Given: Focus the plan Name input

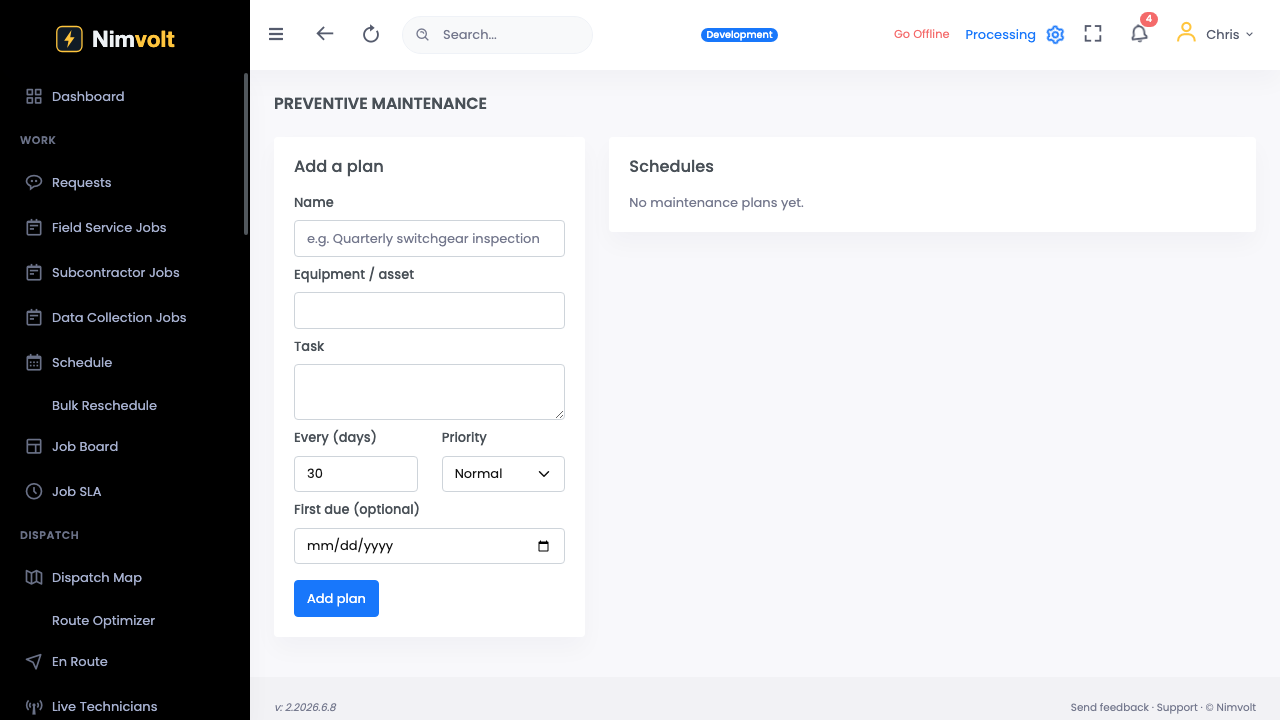Looking at the screenshot, I should click(429, 238).
